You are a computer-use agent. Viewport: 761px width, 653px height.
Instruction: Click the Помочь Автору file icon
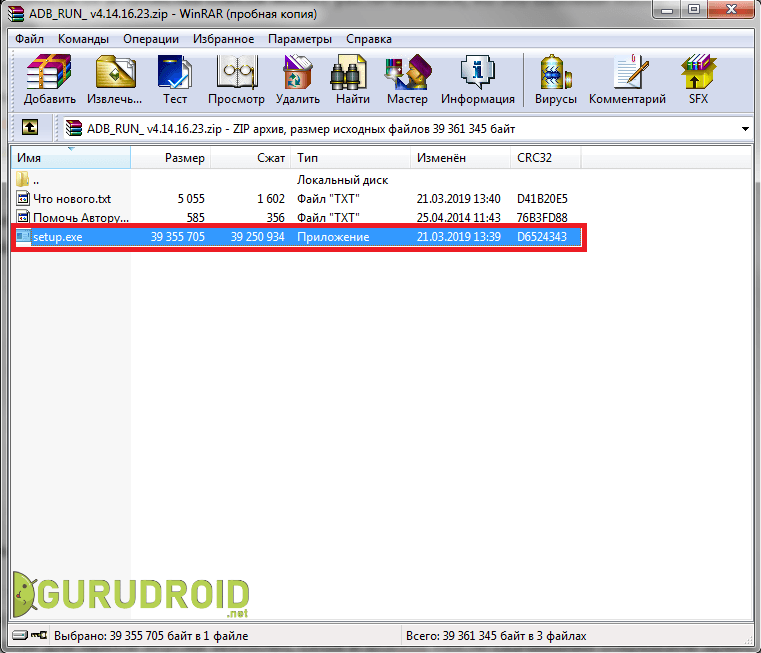pos(23,217)
